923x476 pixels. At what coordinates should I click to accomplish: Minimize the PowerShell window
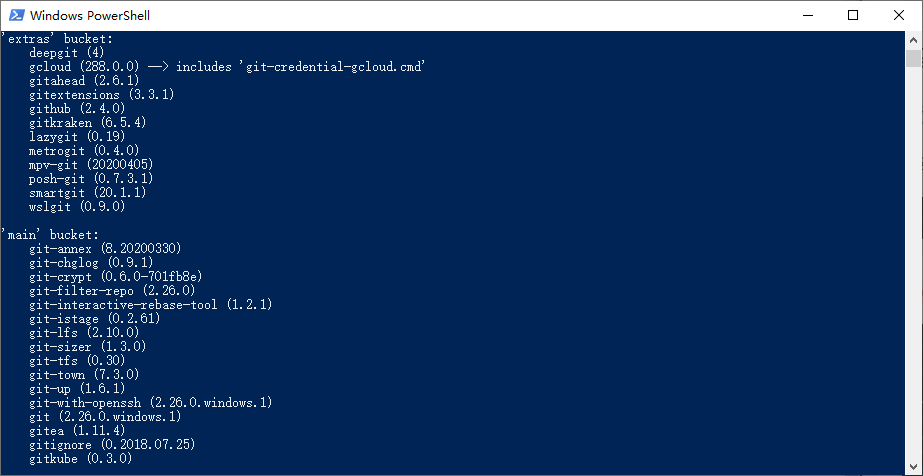(x=808, y=15)
